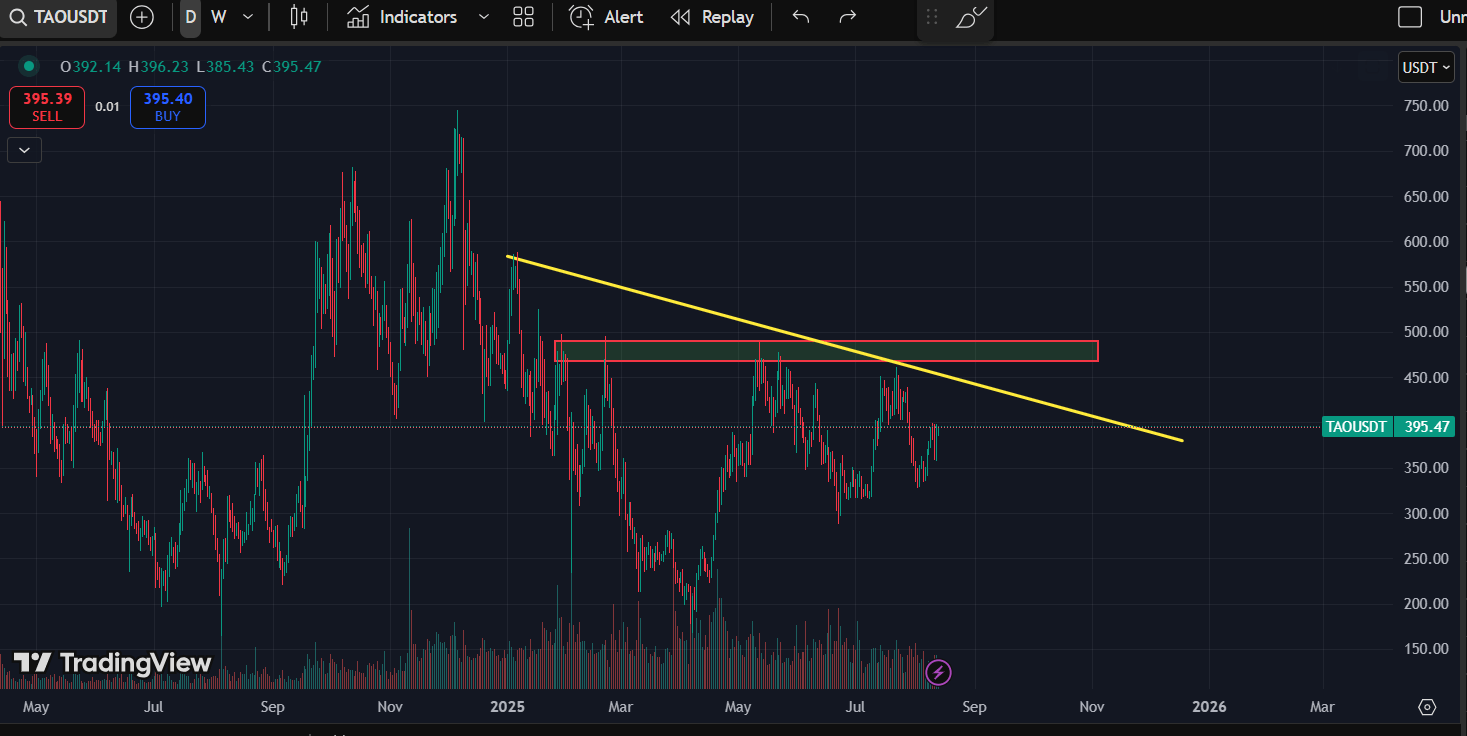Image resolution: width=1467 pixels, height=736 pixels.
Task: Start bar Replay mode
Action: click(x=712, y=17)
